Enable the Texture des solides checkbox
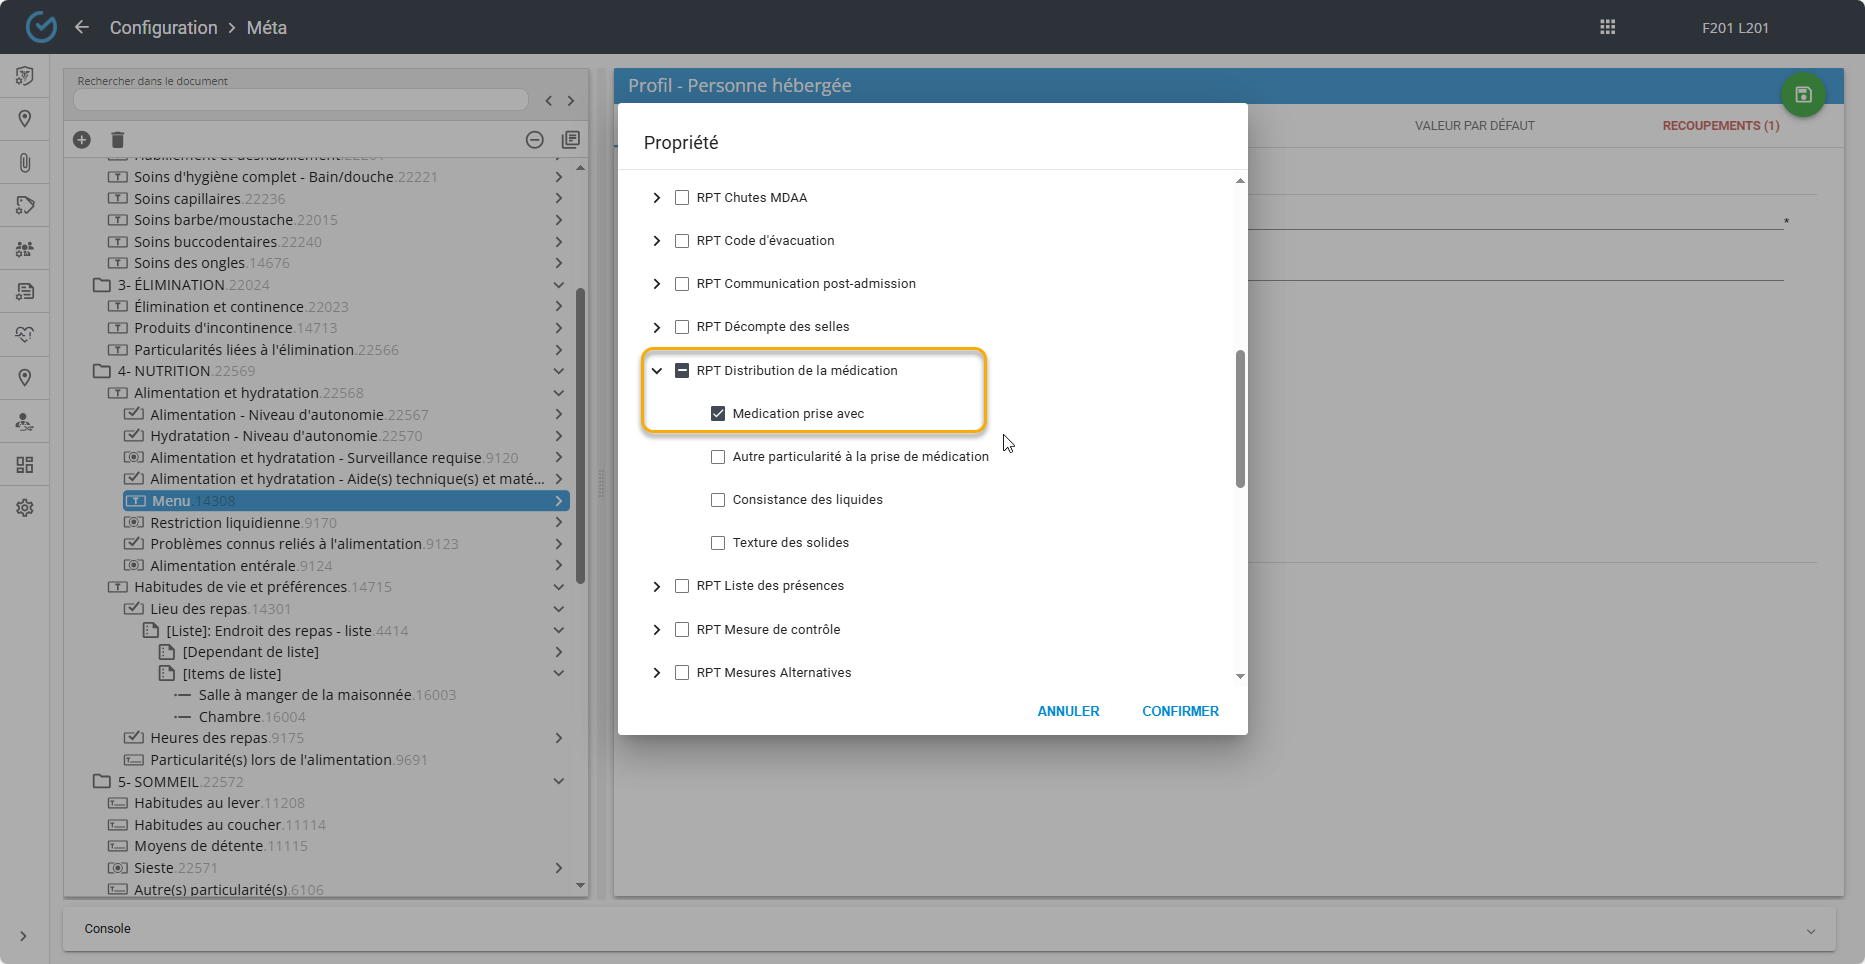The width and height of the screenshot is (1865, 964). coord(718,543)
